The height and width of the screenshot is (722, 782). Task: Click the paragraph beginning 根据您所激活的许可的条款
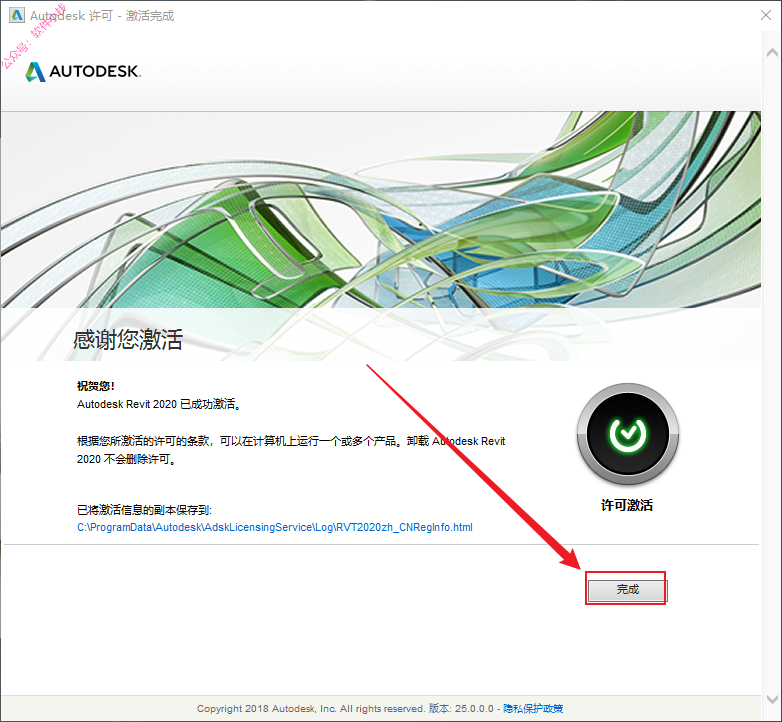(x=291, y=450)
